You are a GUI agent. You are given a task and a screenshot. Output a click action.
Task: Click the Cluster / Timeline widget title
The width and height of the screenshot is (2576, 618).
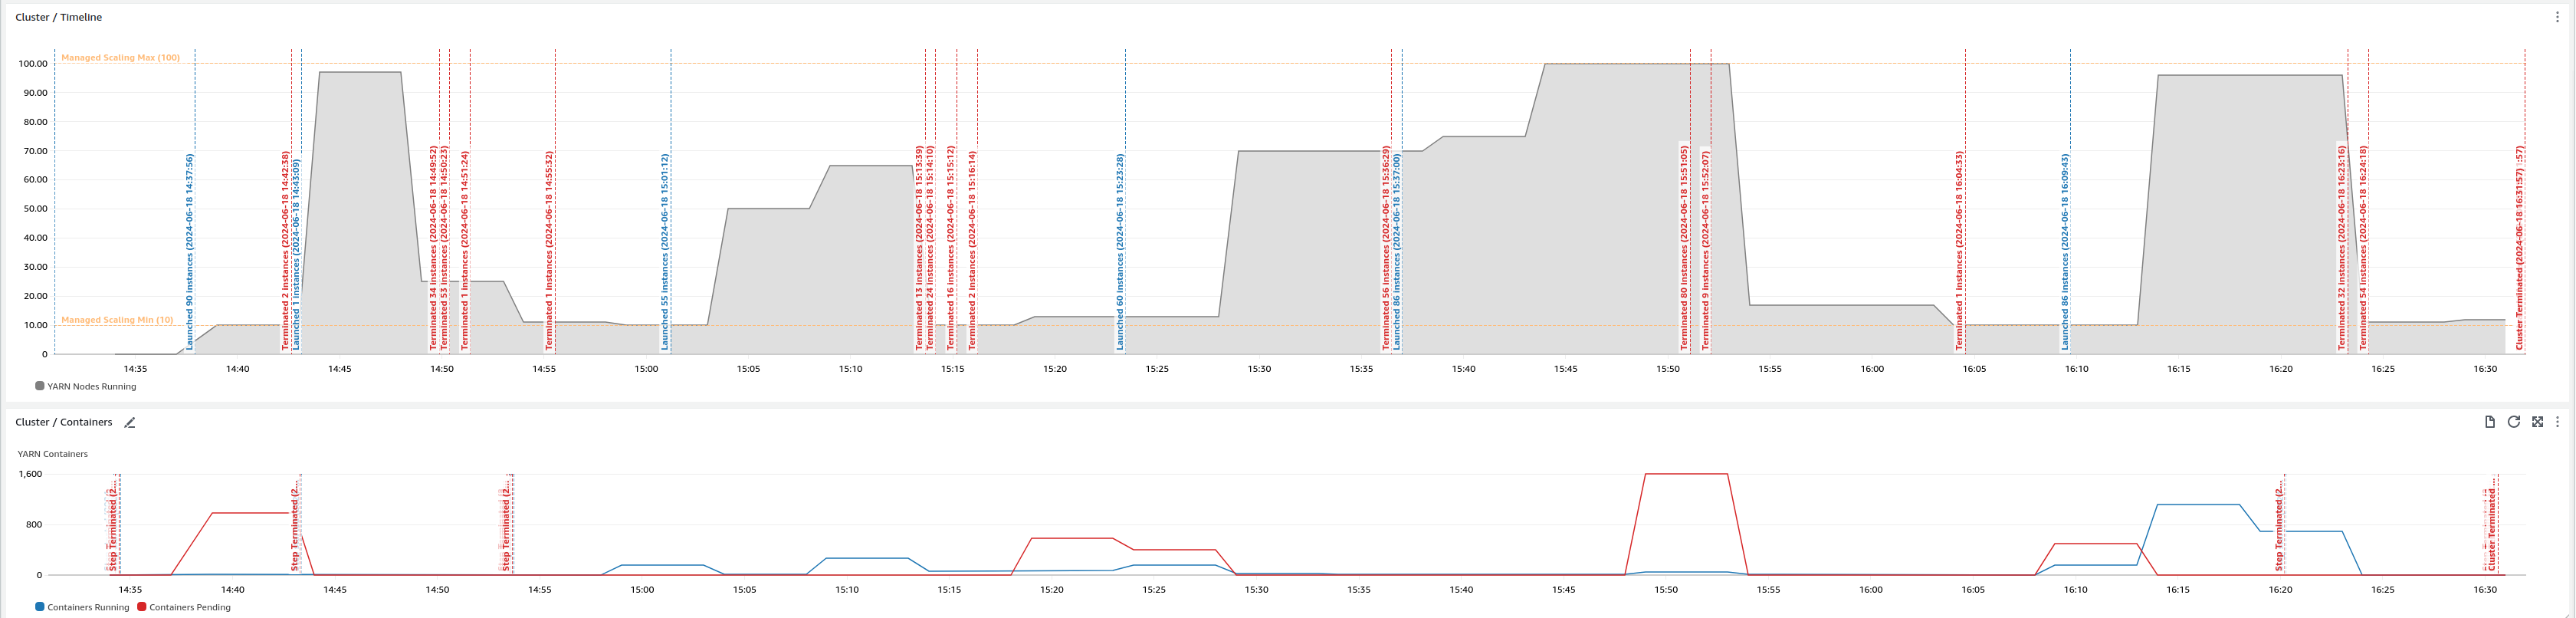(x=58, y=17)
